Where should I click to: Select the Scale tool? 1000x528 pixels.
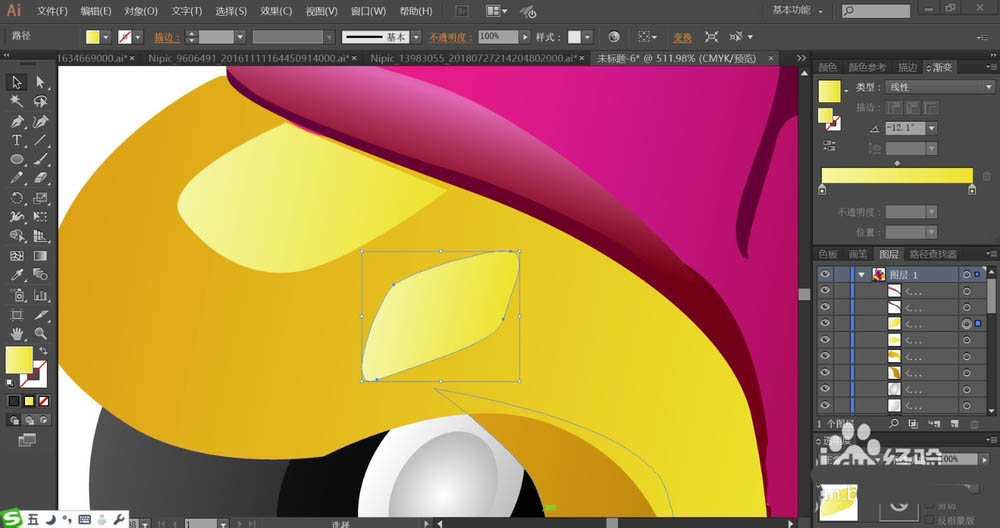point(40,198)
